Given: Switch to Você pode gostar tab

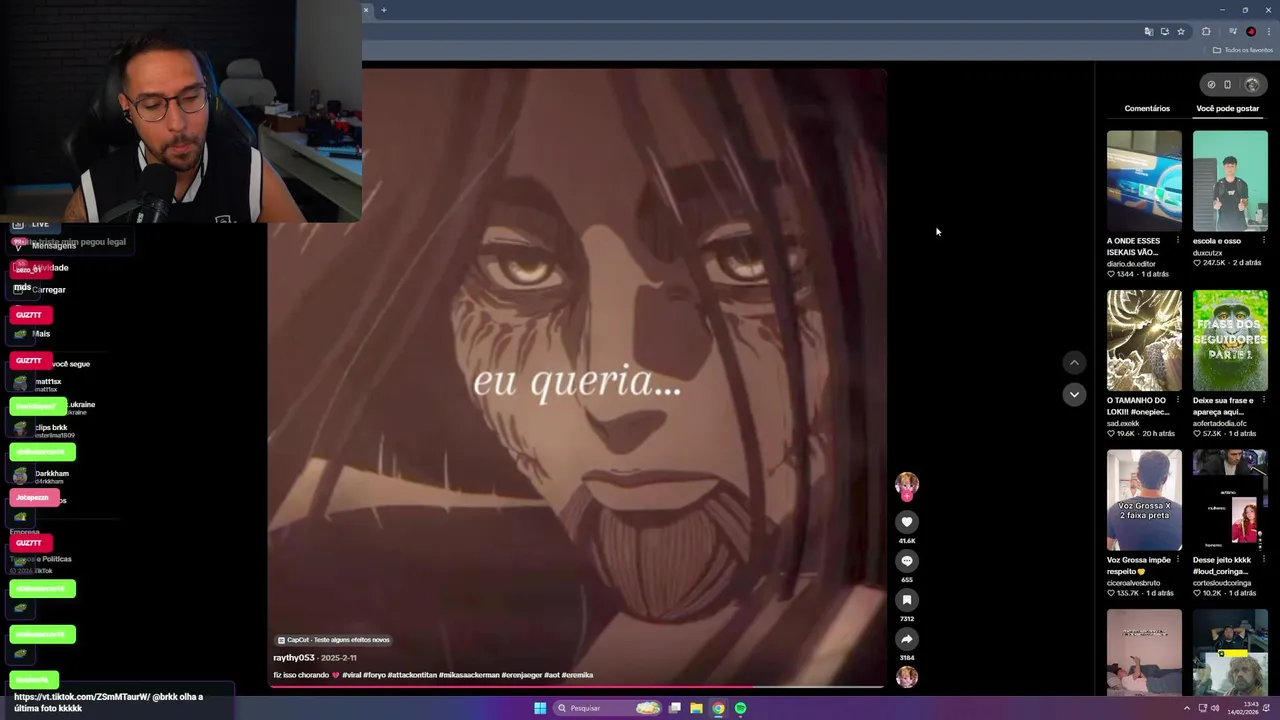Looking at the screenshot, I should 1228,108.
